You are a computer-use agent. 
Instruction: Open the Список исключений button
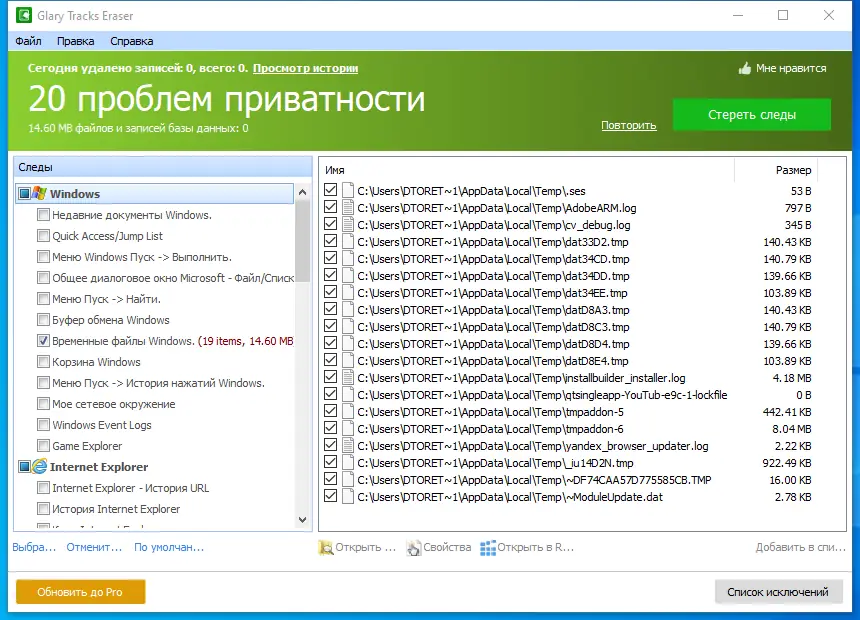pyautogui.click(x=778, y=592)
